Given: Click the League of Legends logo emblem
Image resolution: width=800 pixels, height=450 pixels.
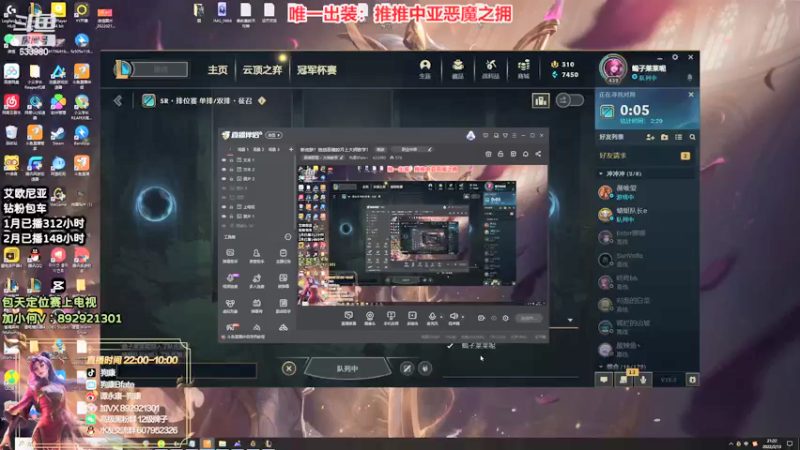Looking at the screenshot, I should click(x=122, y=69).
